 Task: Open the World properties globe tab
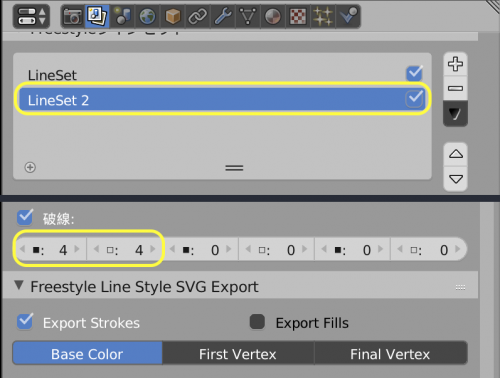[147, 16]
